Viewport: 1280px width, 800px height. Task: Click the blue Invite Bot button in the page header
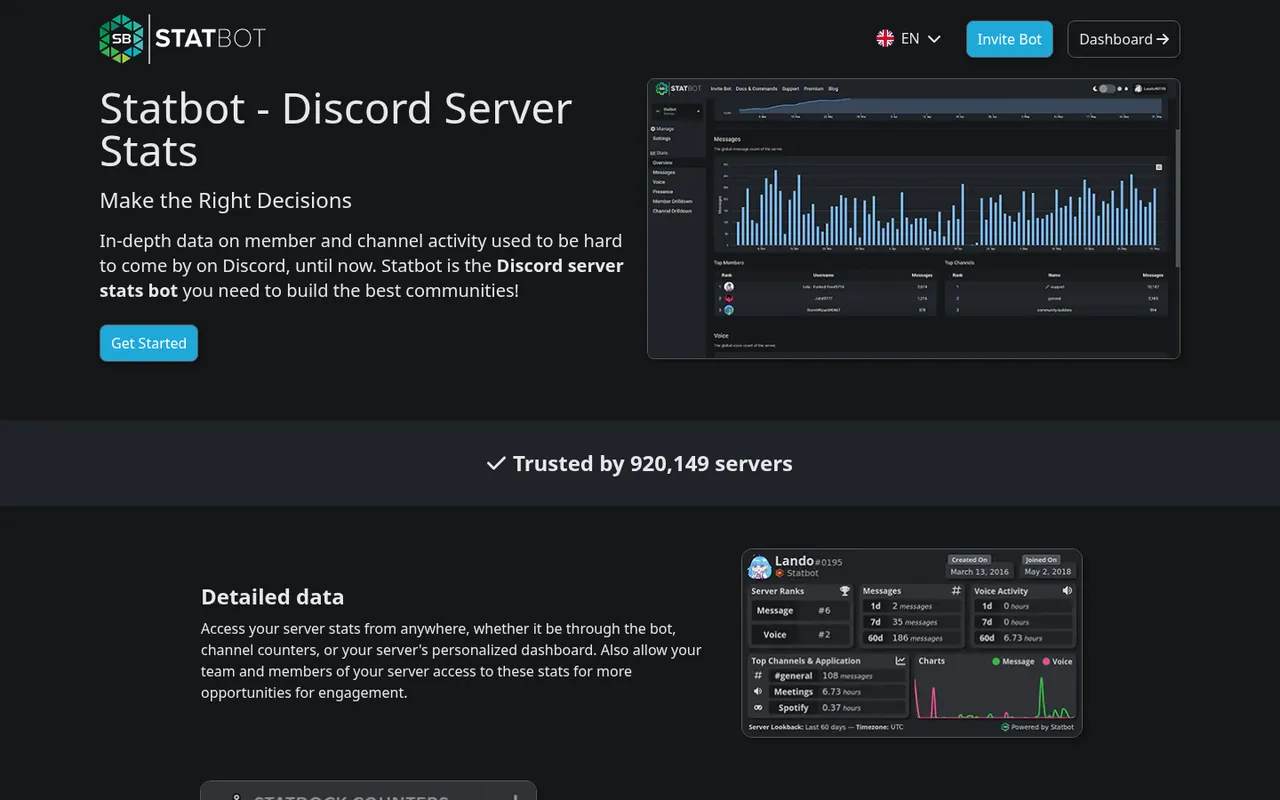1009,39
